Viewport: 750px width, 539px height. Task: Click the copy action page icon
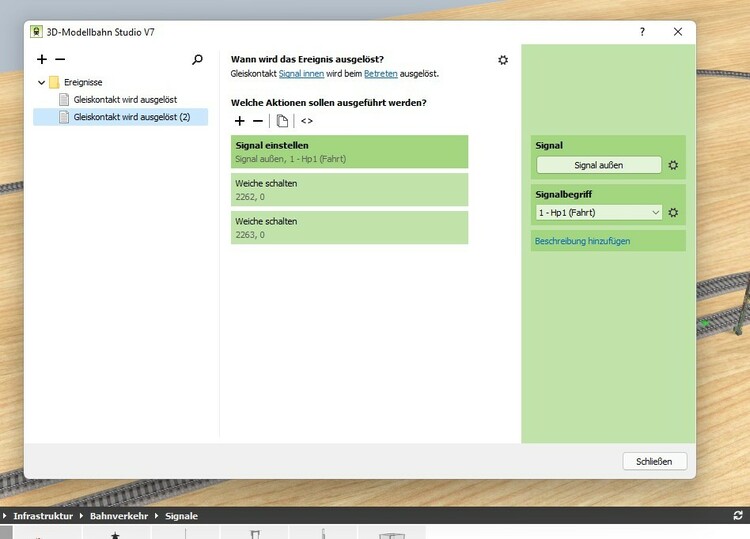click(x=282, y=121)
